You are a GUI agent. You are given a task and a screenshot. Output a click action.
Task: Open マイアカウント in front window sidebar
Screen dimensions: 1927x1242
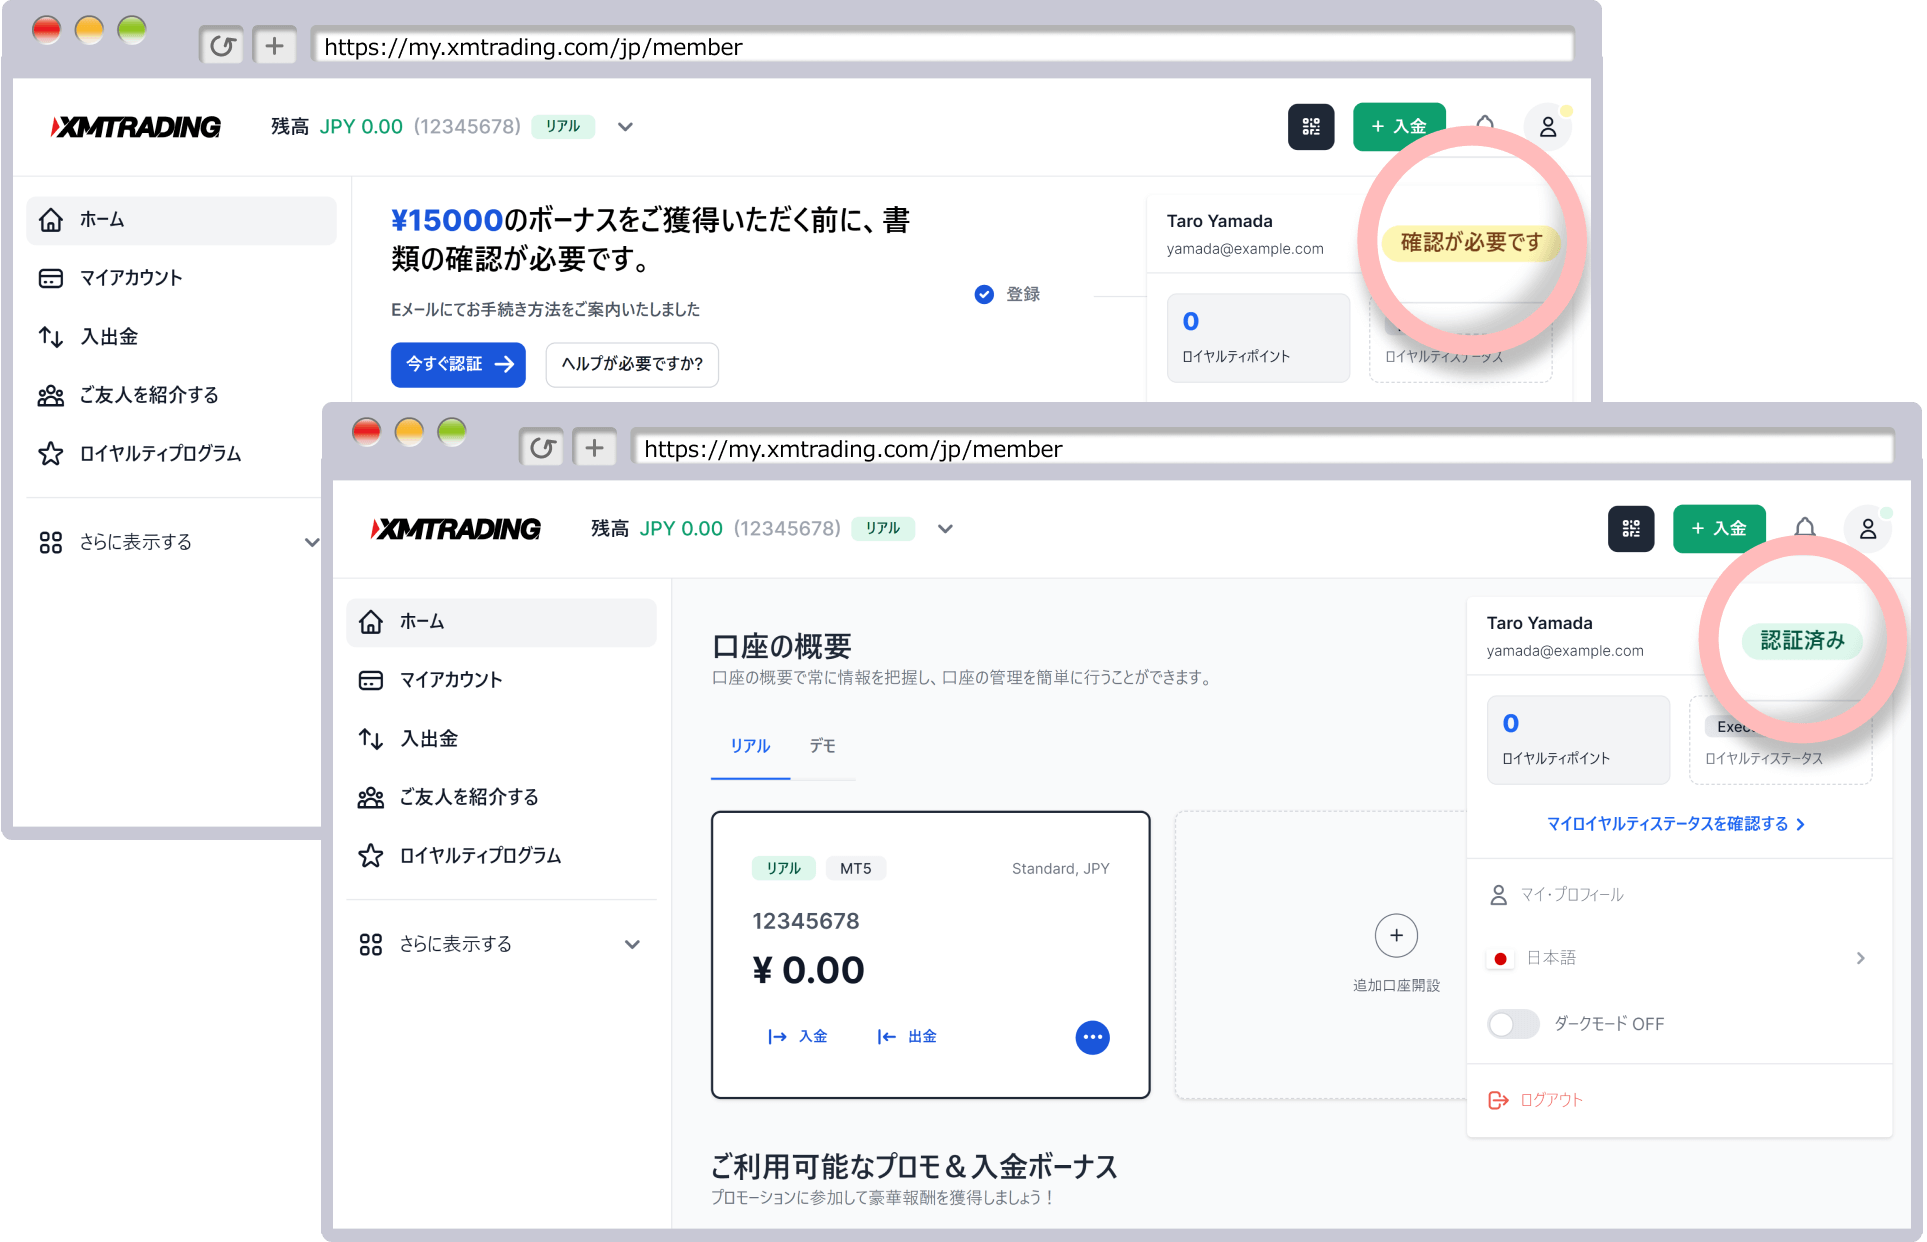(x=501, y=680)
